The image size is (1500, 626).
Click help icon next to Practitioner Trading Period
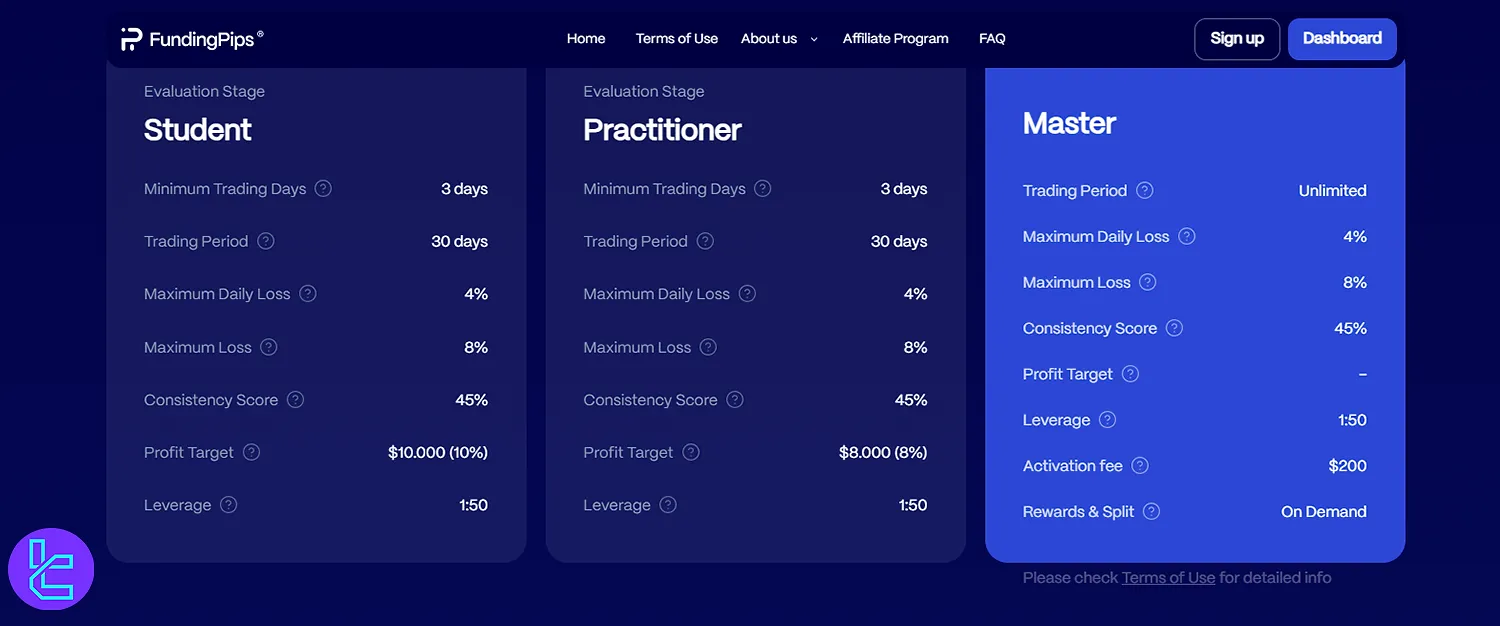pos(705,241)
